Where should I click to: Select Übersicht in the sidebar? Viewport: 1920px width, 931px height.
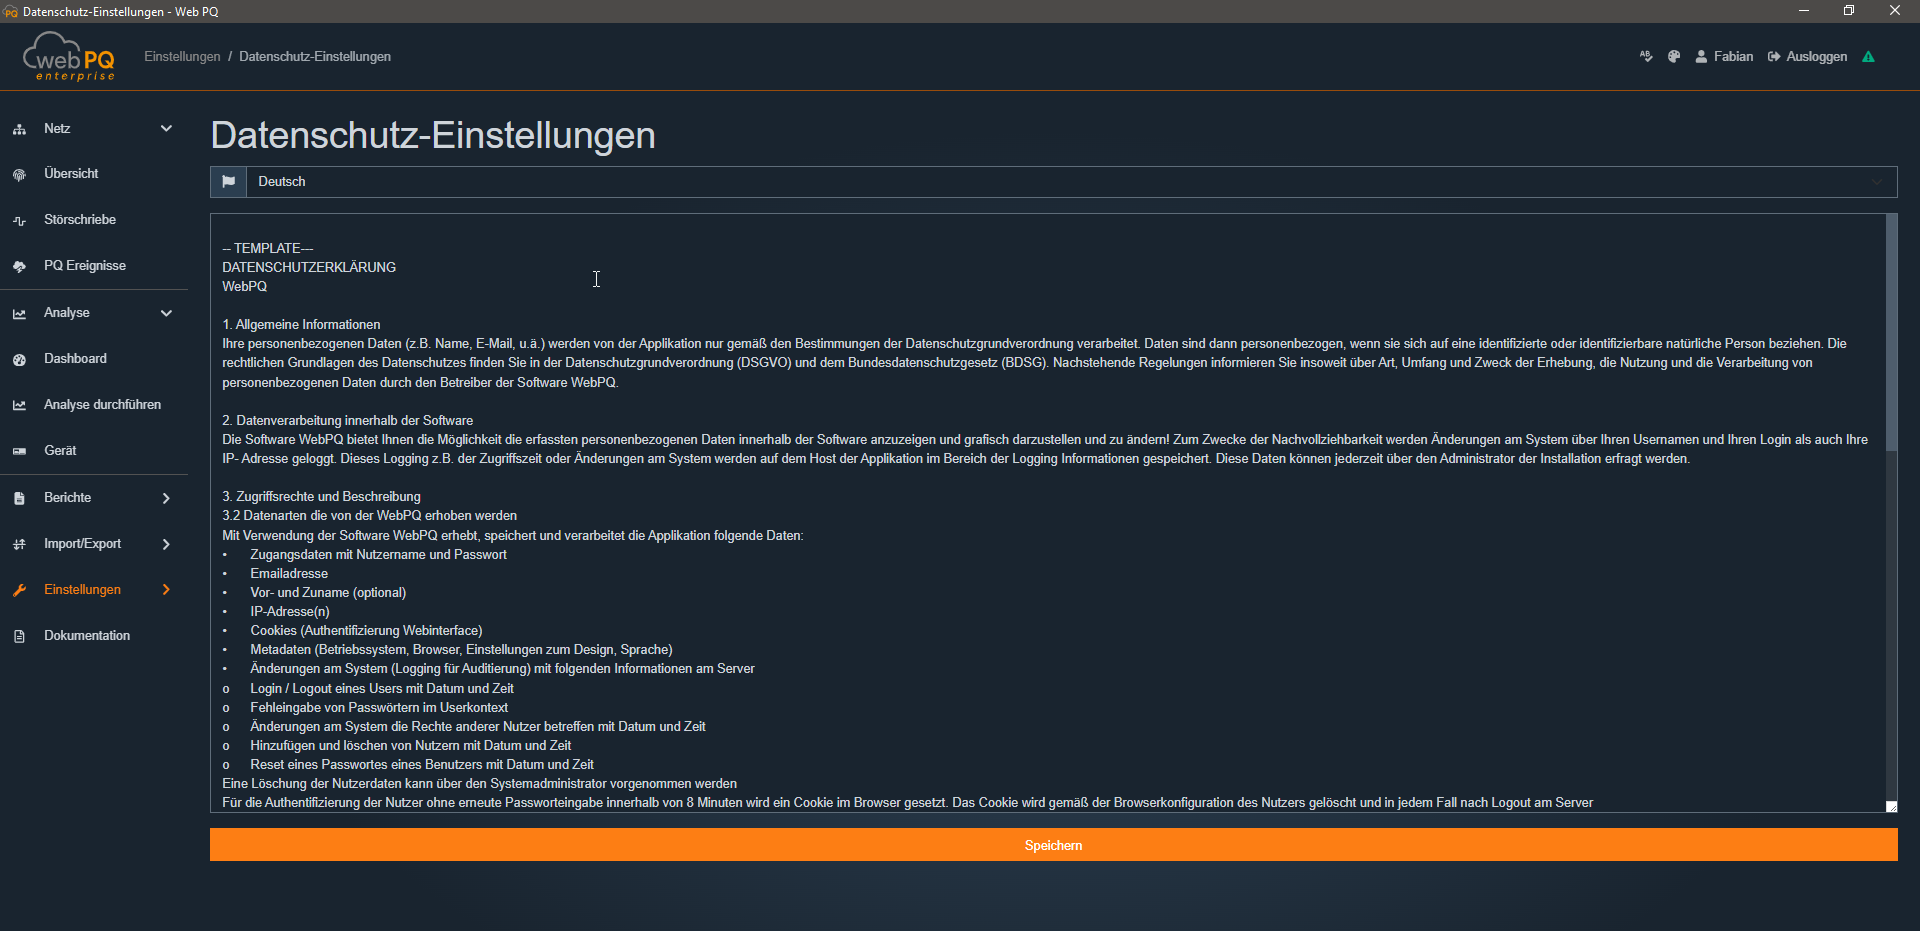71,174
